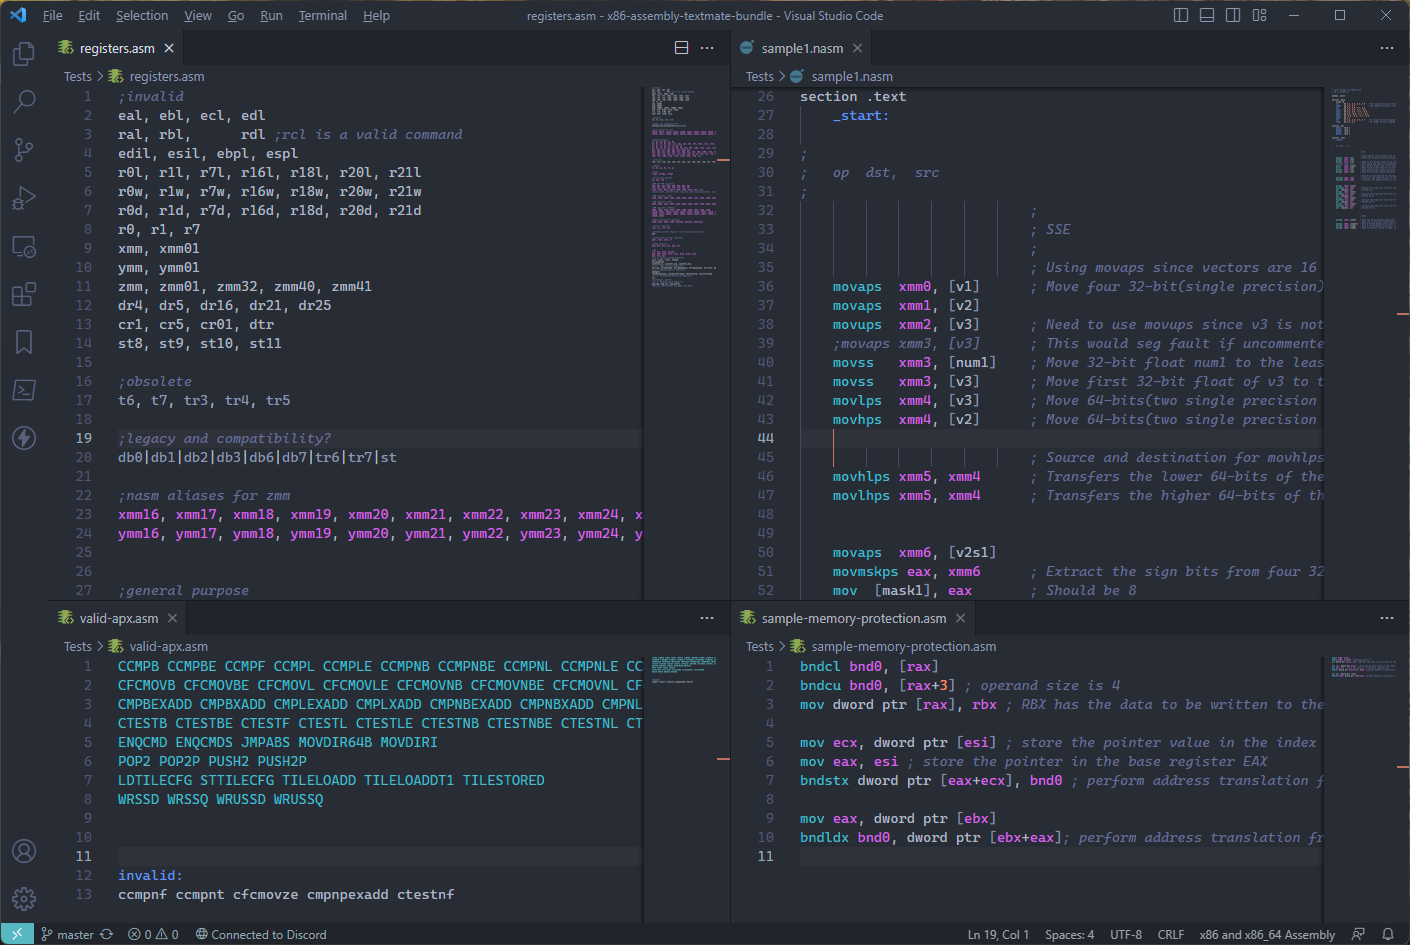Image resolution: width=1410 pixels, height=945 pixels.
Task: Select the sample1.nasm editor tab
Action: point(801,48)
